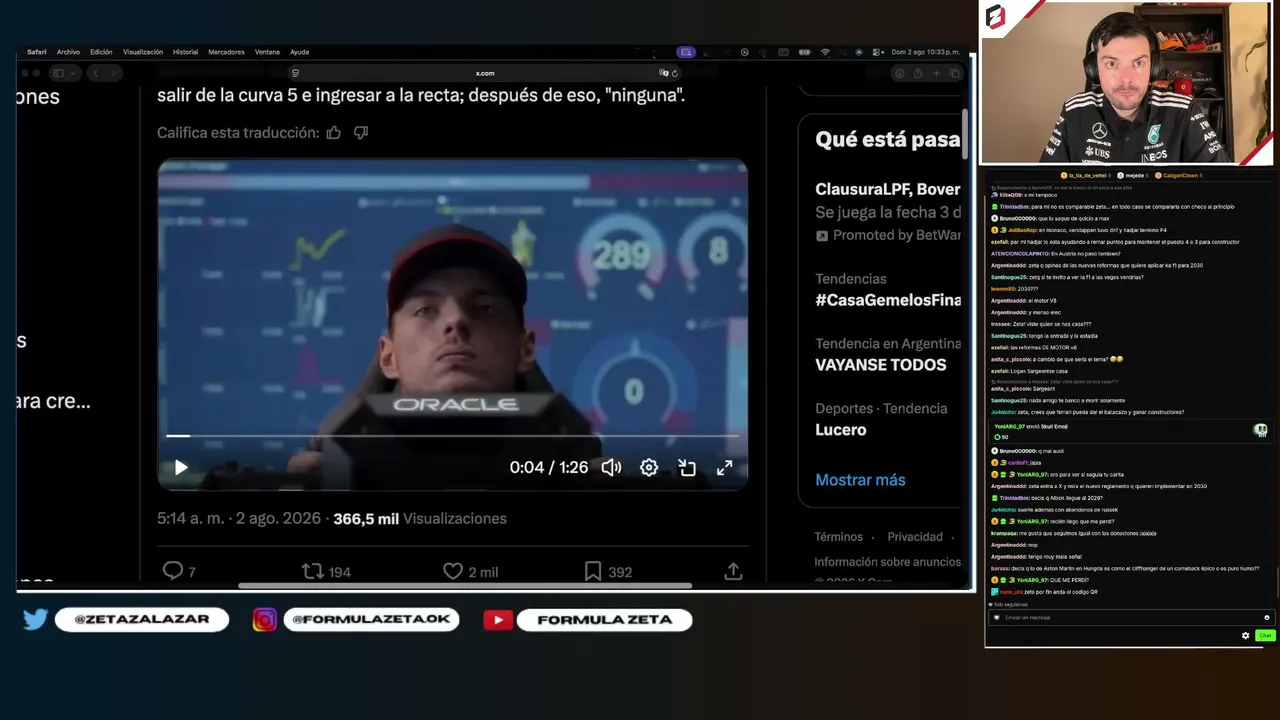Mute the video with the speaker icon

611,467
